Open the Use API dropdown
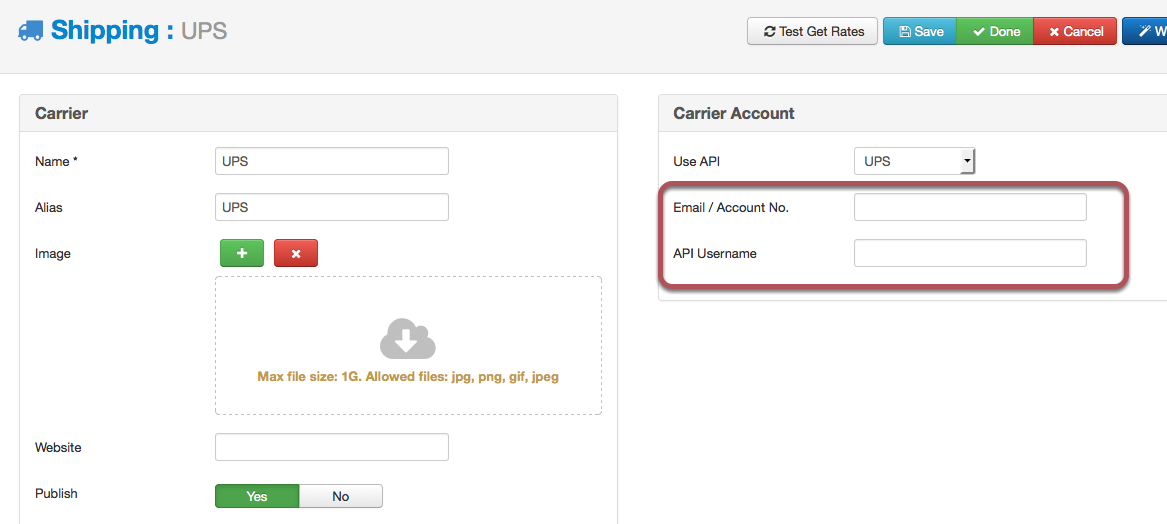The image size is (1167, 524). pyautogui.click(x=915, y=161)
